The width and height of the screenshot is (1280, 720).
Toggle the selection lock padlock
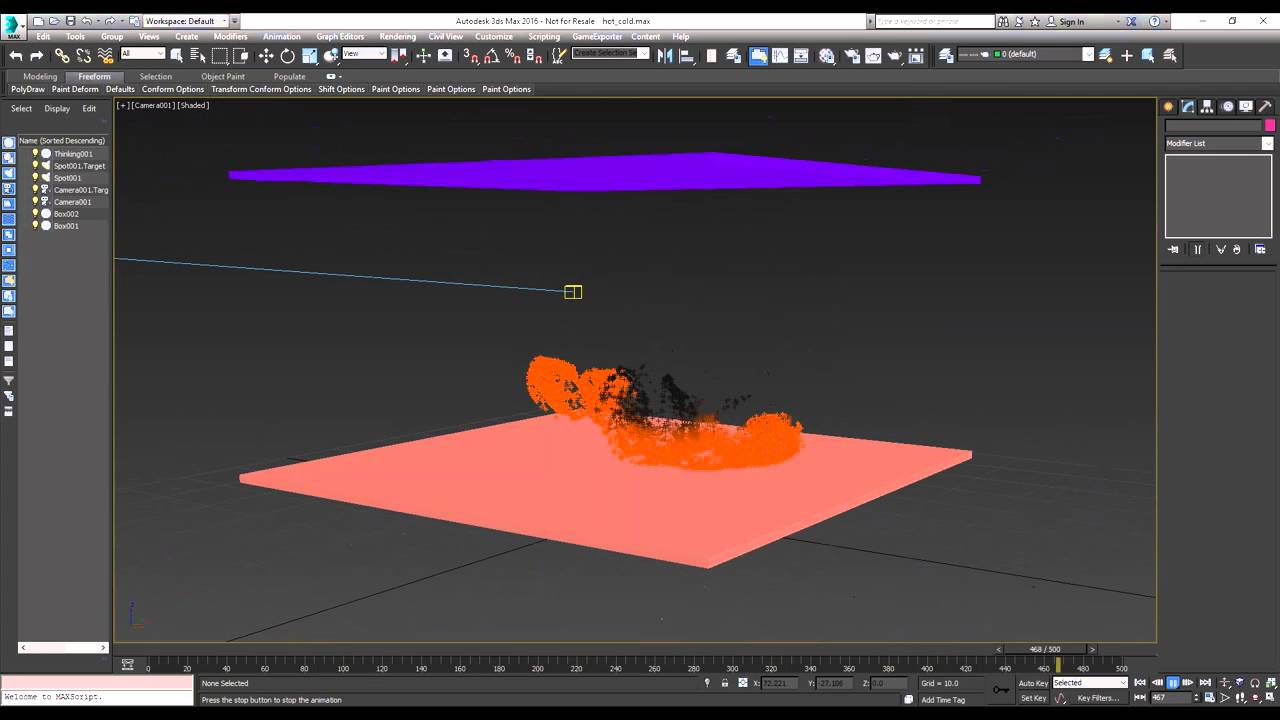pyautogui.click(x=725, y=683)
